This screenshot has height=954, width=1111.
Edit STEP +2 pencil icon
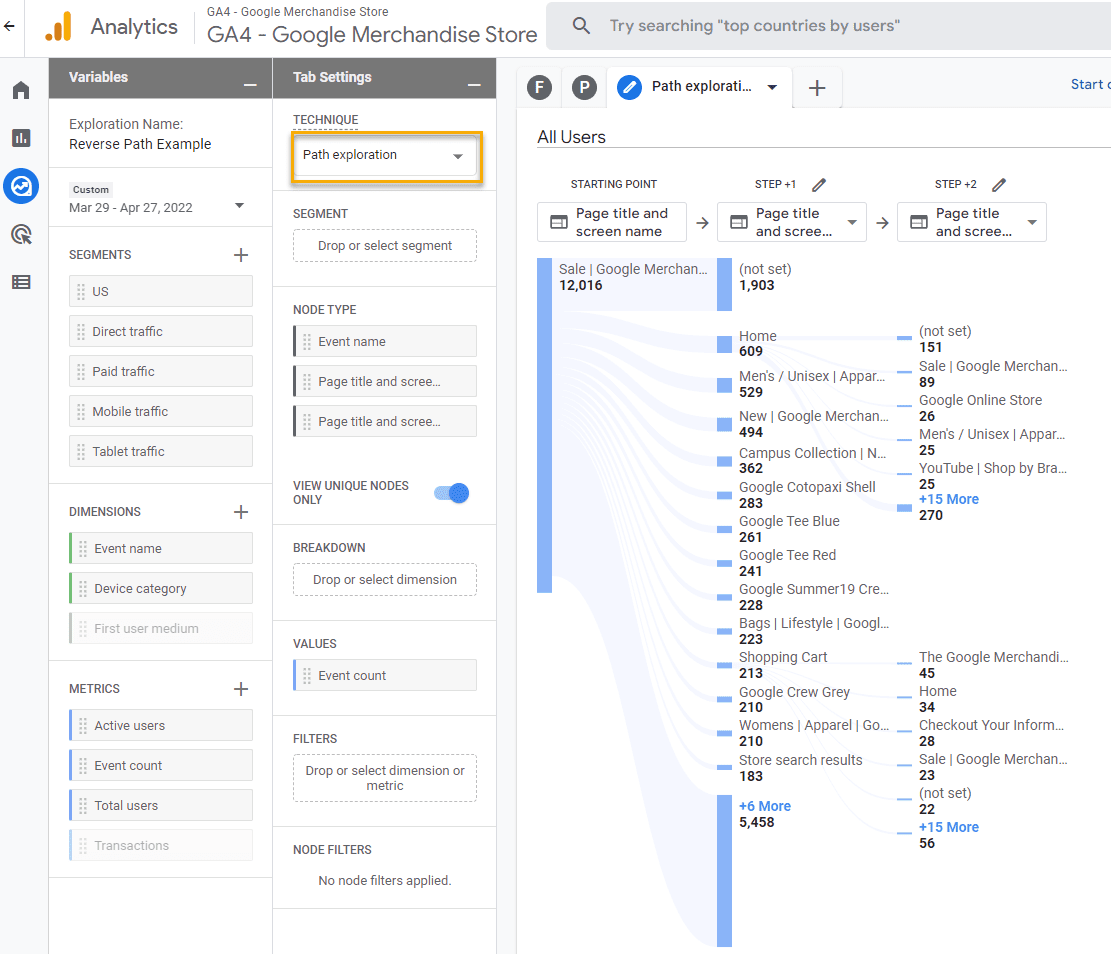[x=999, y=185]
